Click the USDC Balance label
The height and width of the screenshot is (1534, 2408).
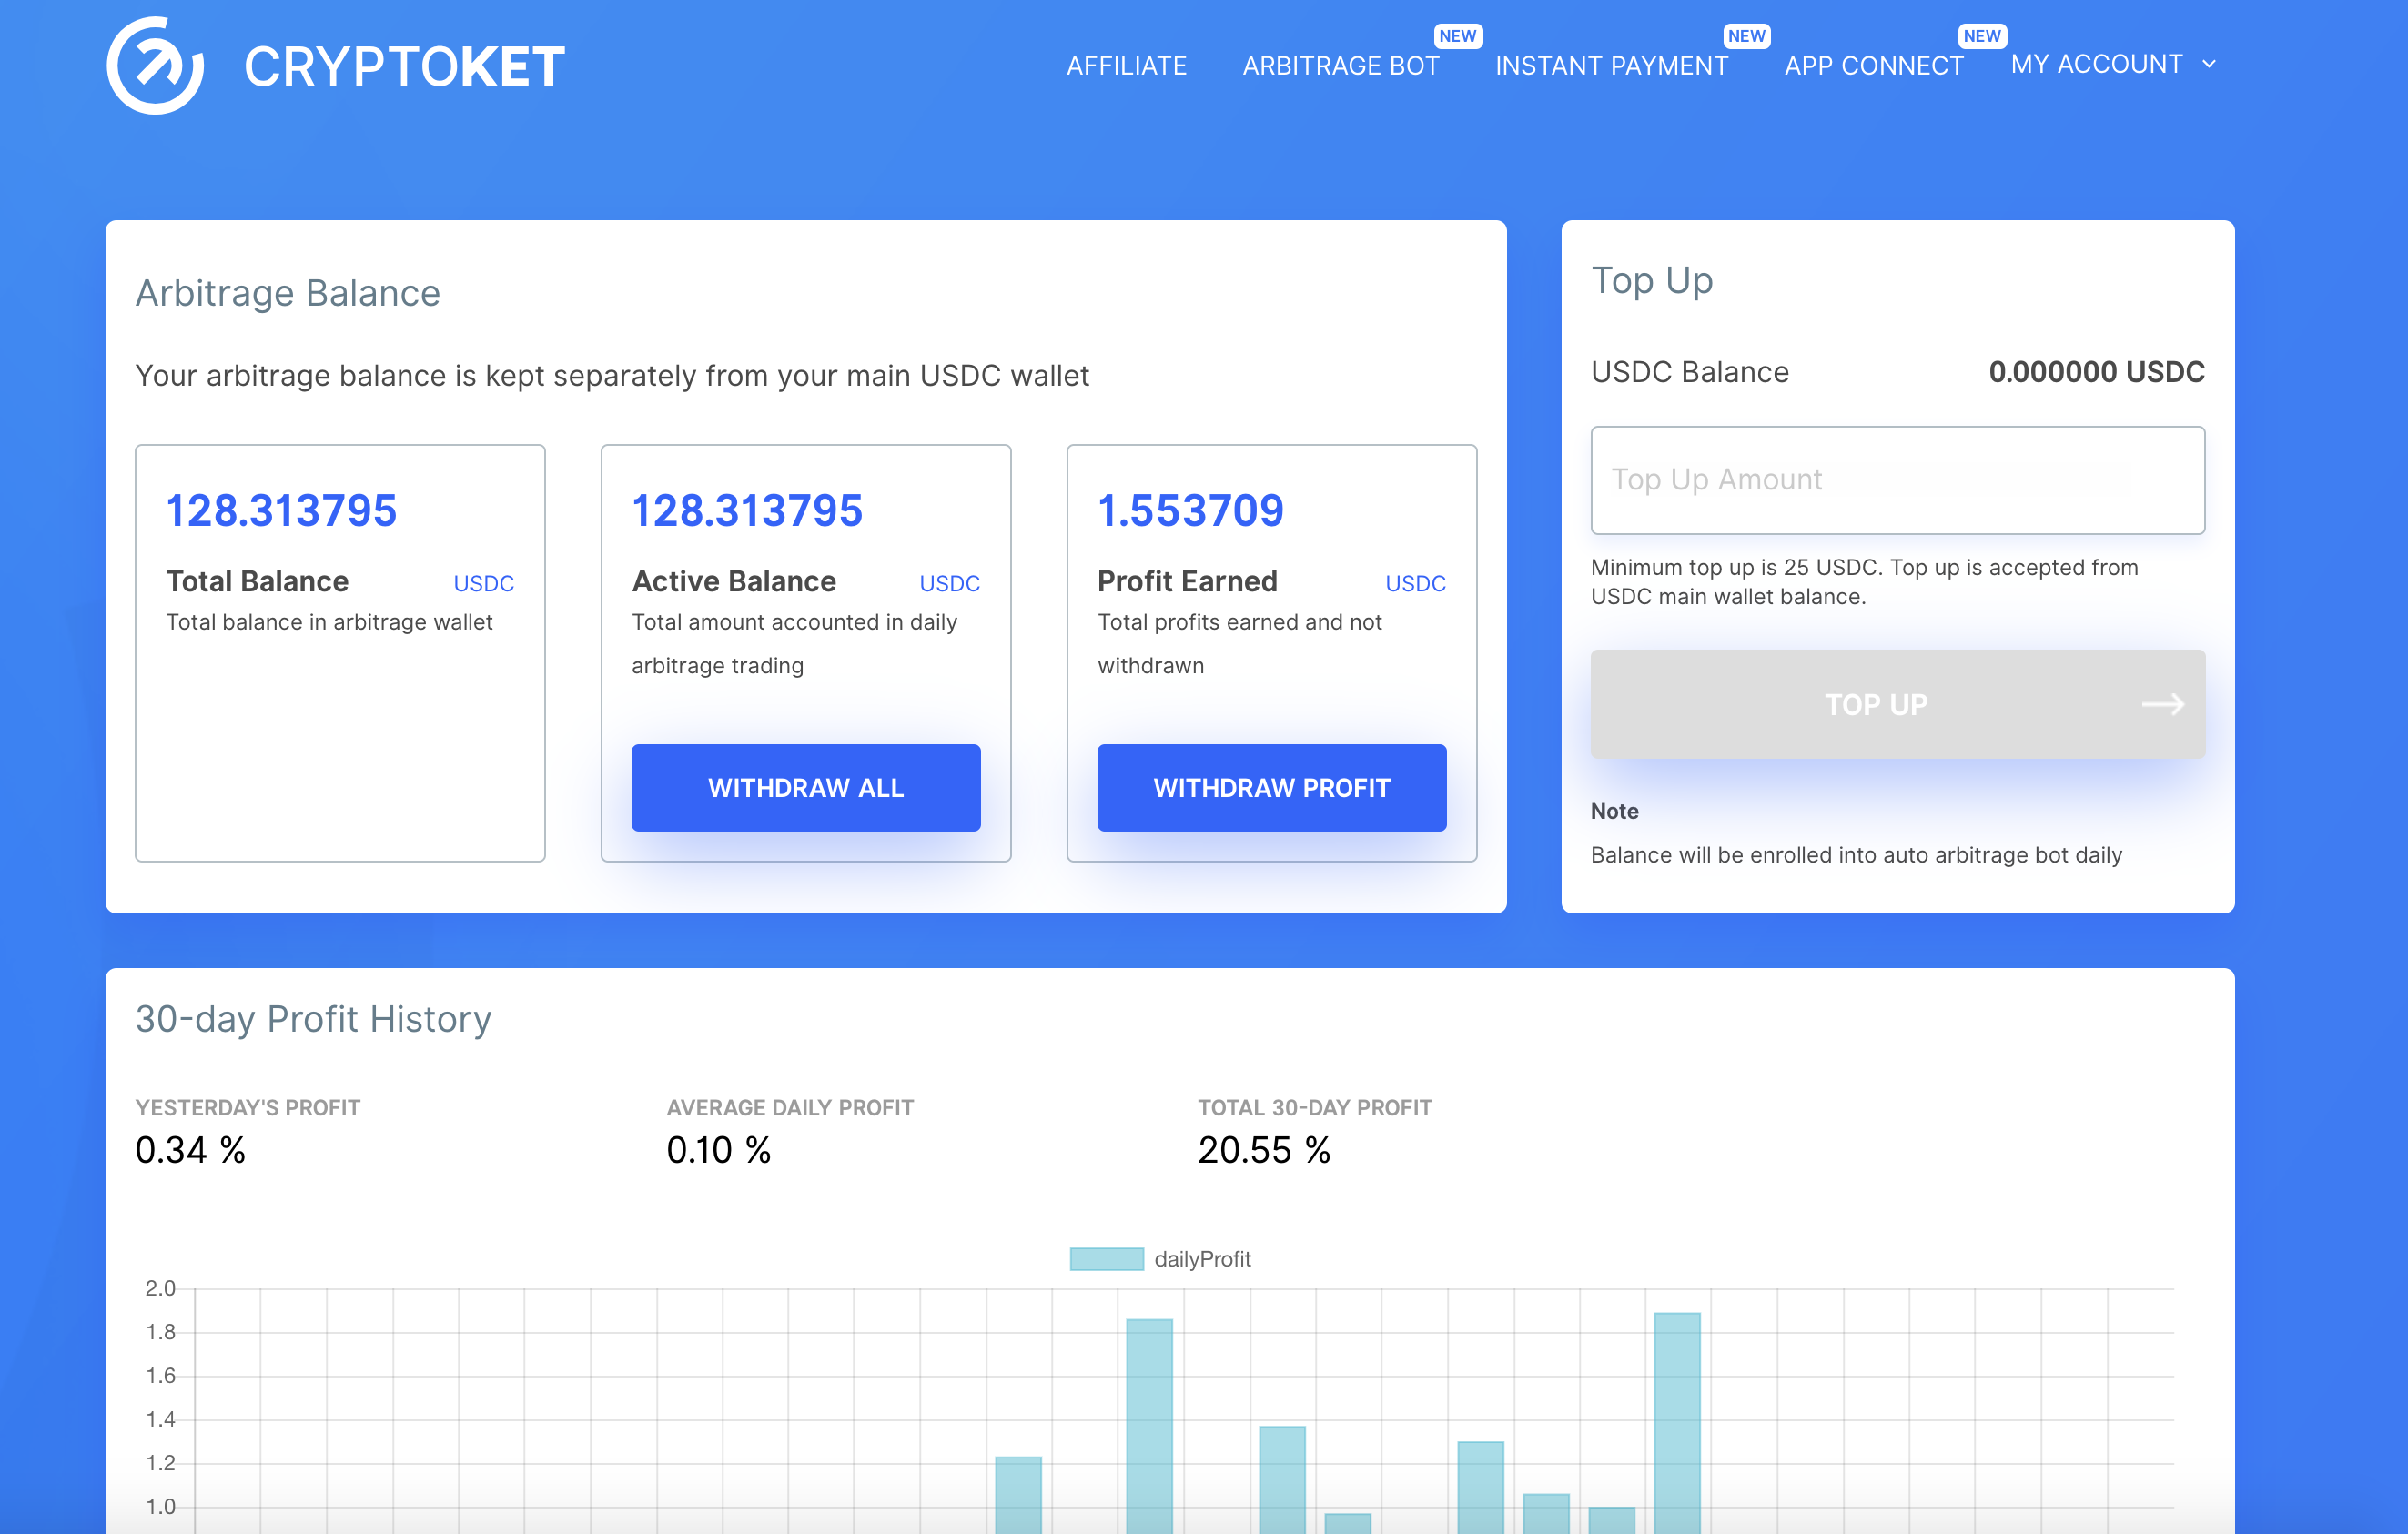tap(1689, 372)
